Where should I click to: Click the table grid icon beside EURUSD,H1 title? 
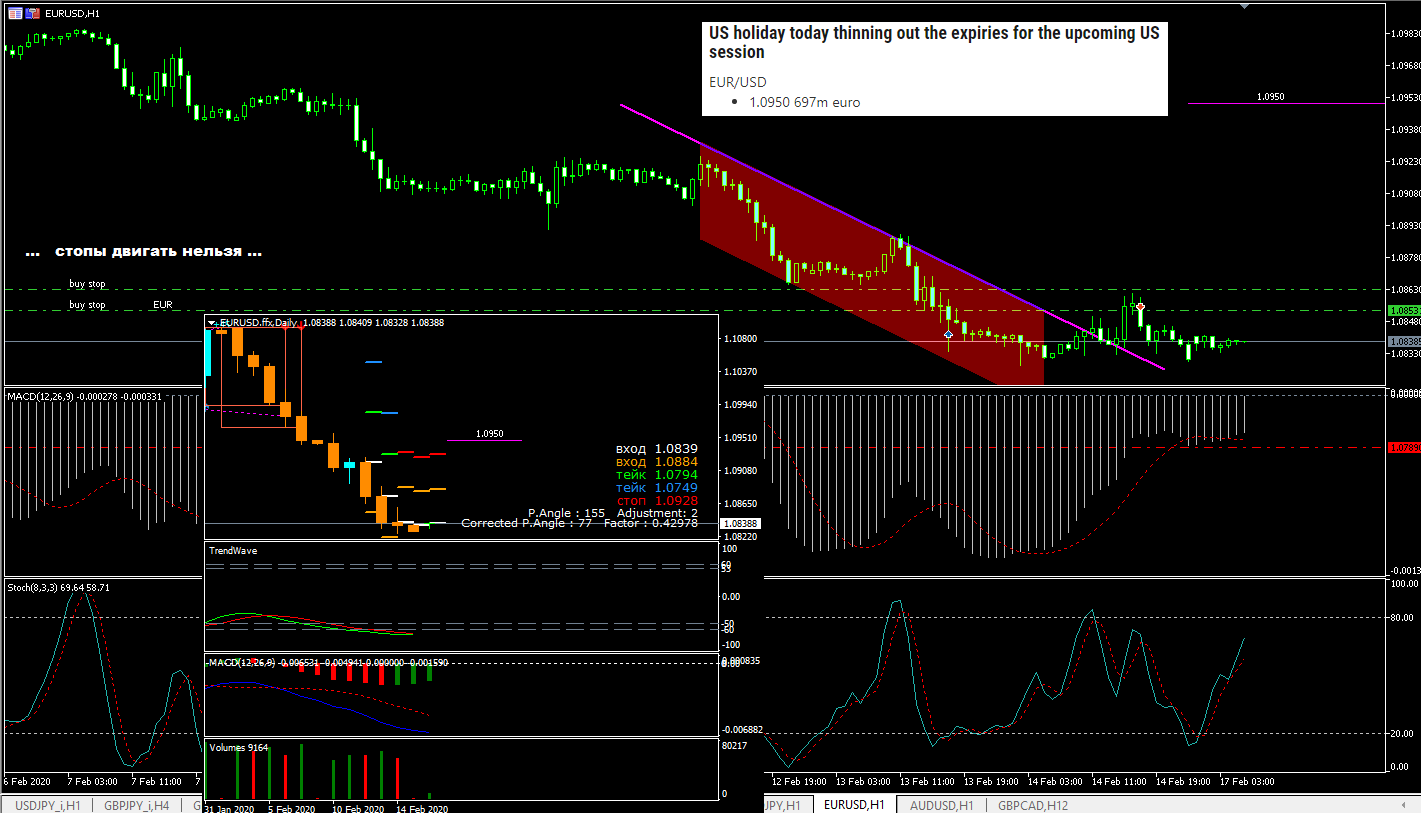coord(14,14)
